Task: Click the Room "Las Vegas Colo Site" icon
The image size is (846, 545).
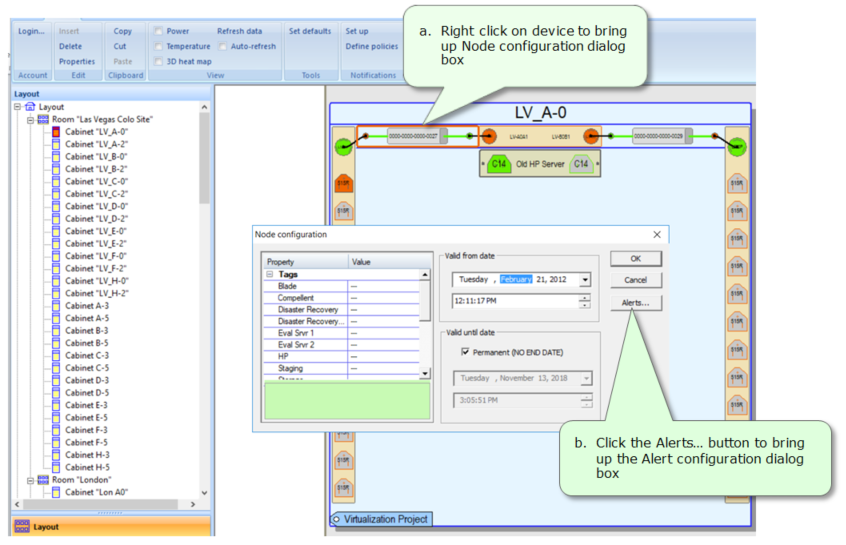Action: point(43,119)
